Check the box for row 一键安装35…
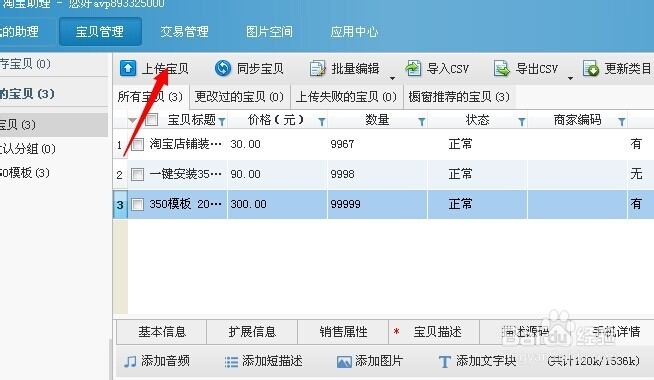This screenshot has width=654, height=380. click(x=137, y=174)
